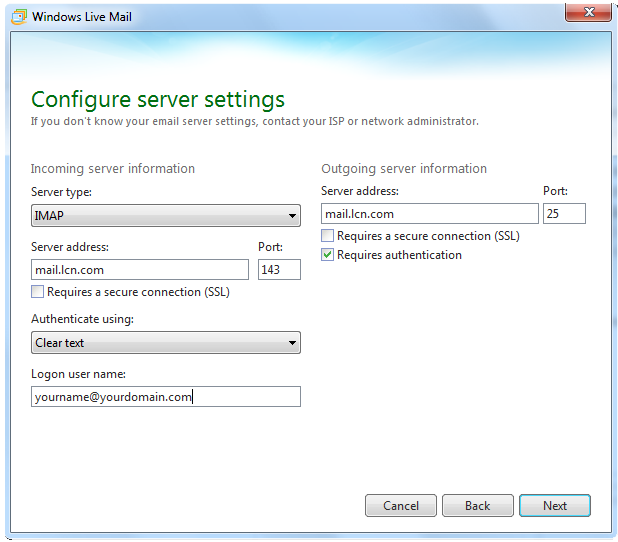Click the Windows Live Mail title icon

(19, 17)
